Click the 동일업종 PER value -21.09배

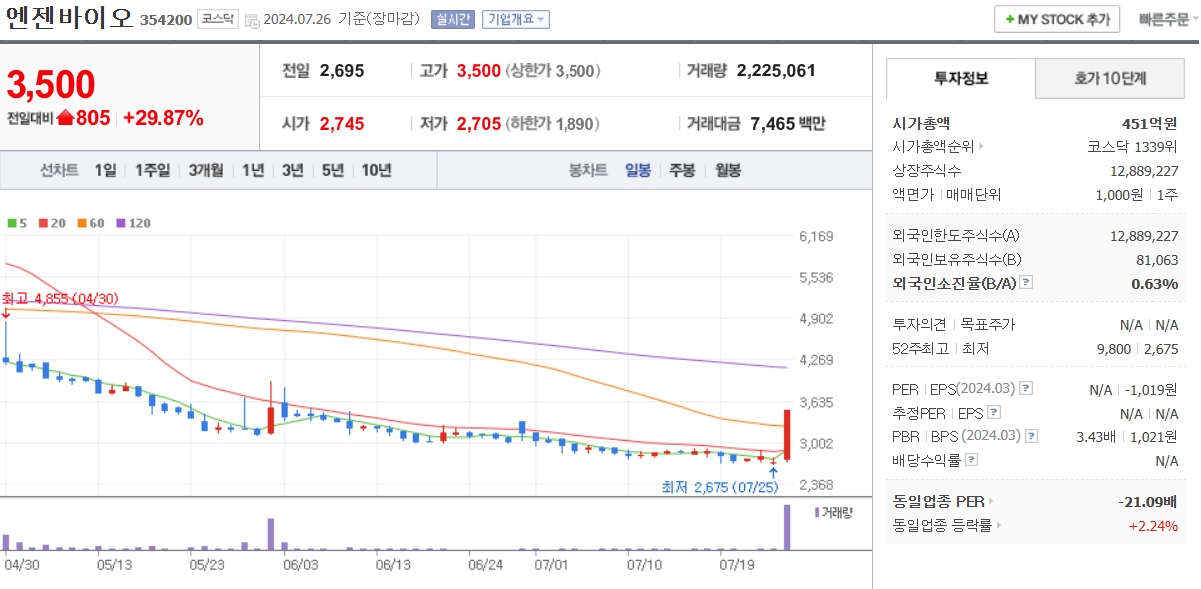[x=1148, y=501]
